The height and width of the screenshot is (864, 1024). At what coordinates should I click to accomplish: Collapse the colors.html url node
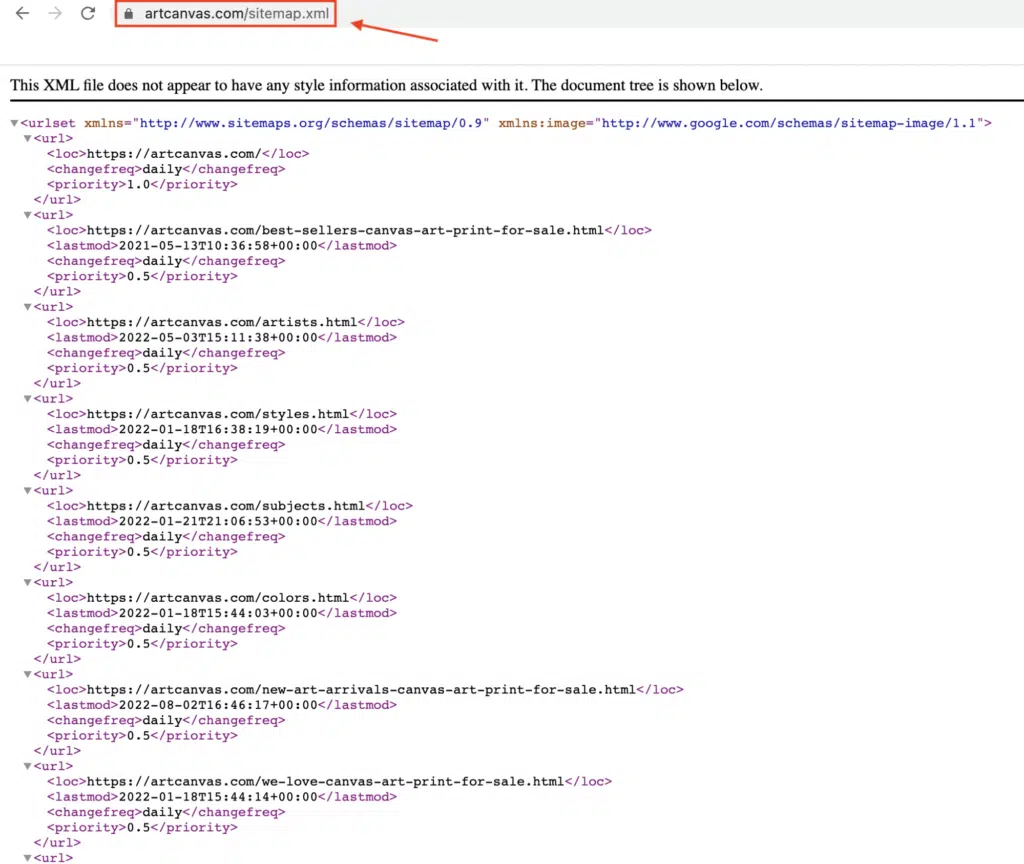click(x=27, y=582)
